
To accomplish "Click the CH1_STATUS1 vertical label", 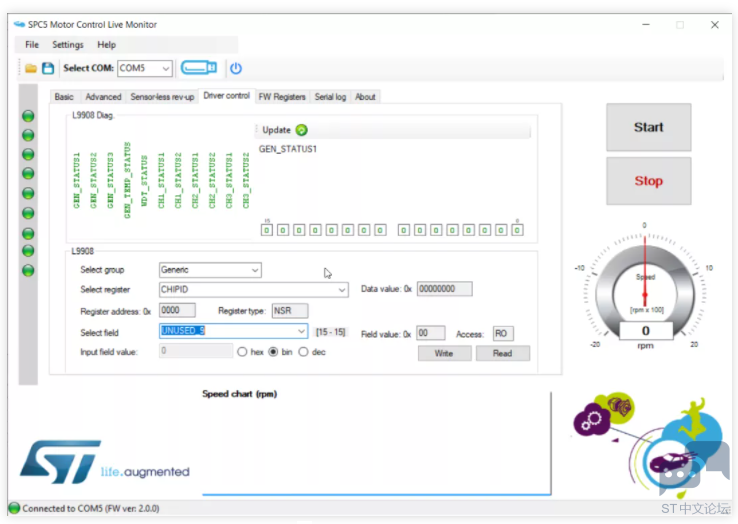I will pyautogui.click(x=161, y=180).
